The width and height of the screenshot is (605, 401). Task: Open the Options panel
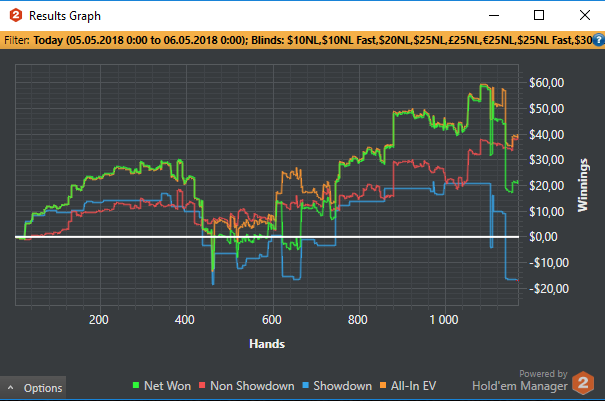pyautogui.click(x=33, y=387)
